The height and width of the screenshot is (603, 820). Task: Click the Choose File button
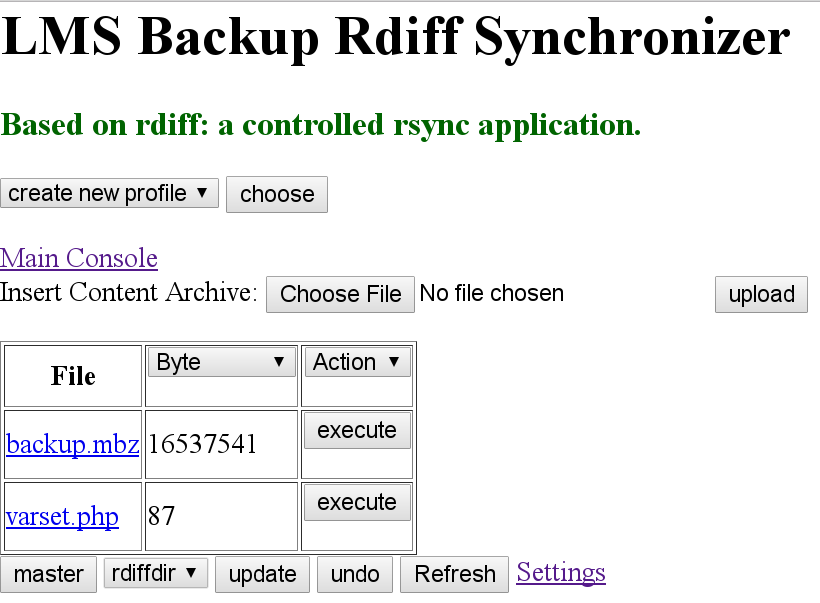click(x=340, y=294)
